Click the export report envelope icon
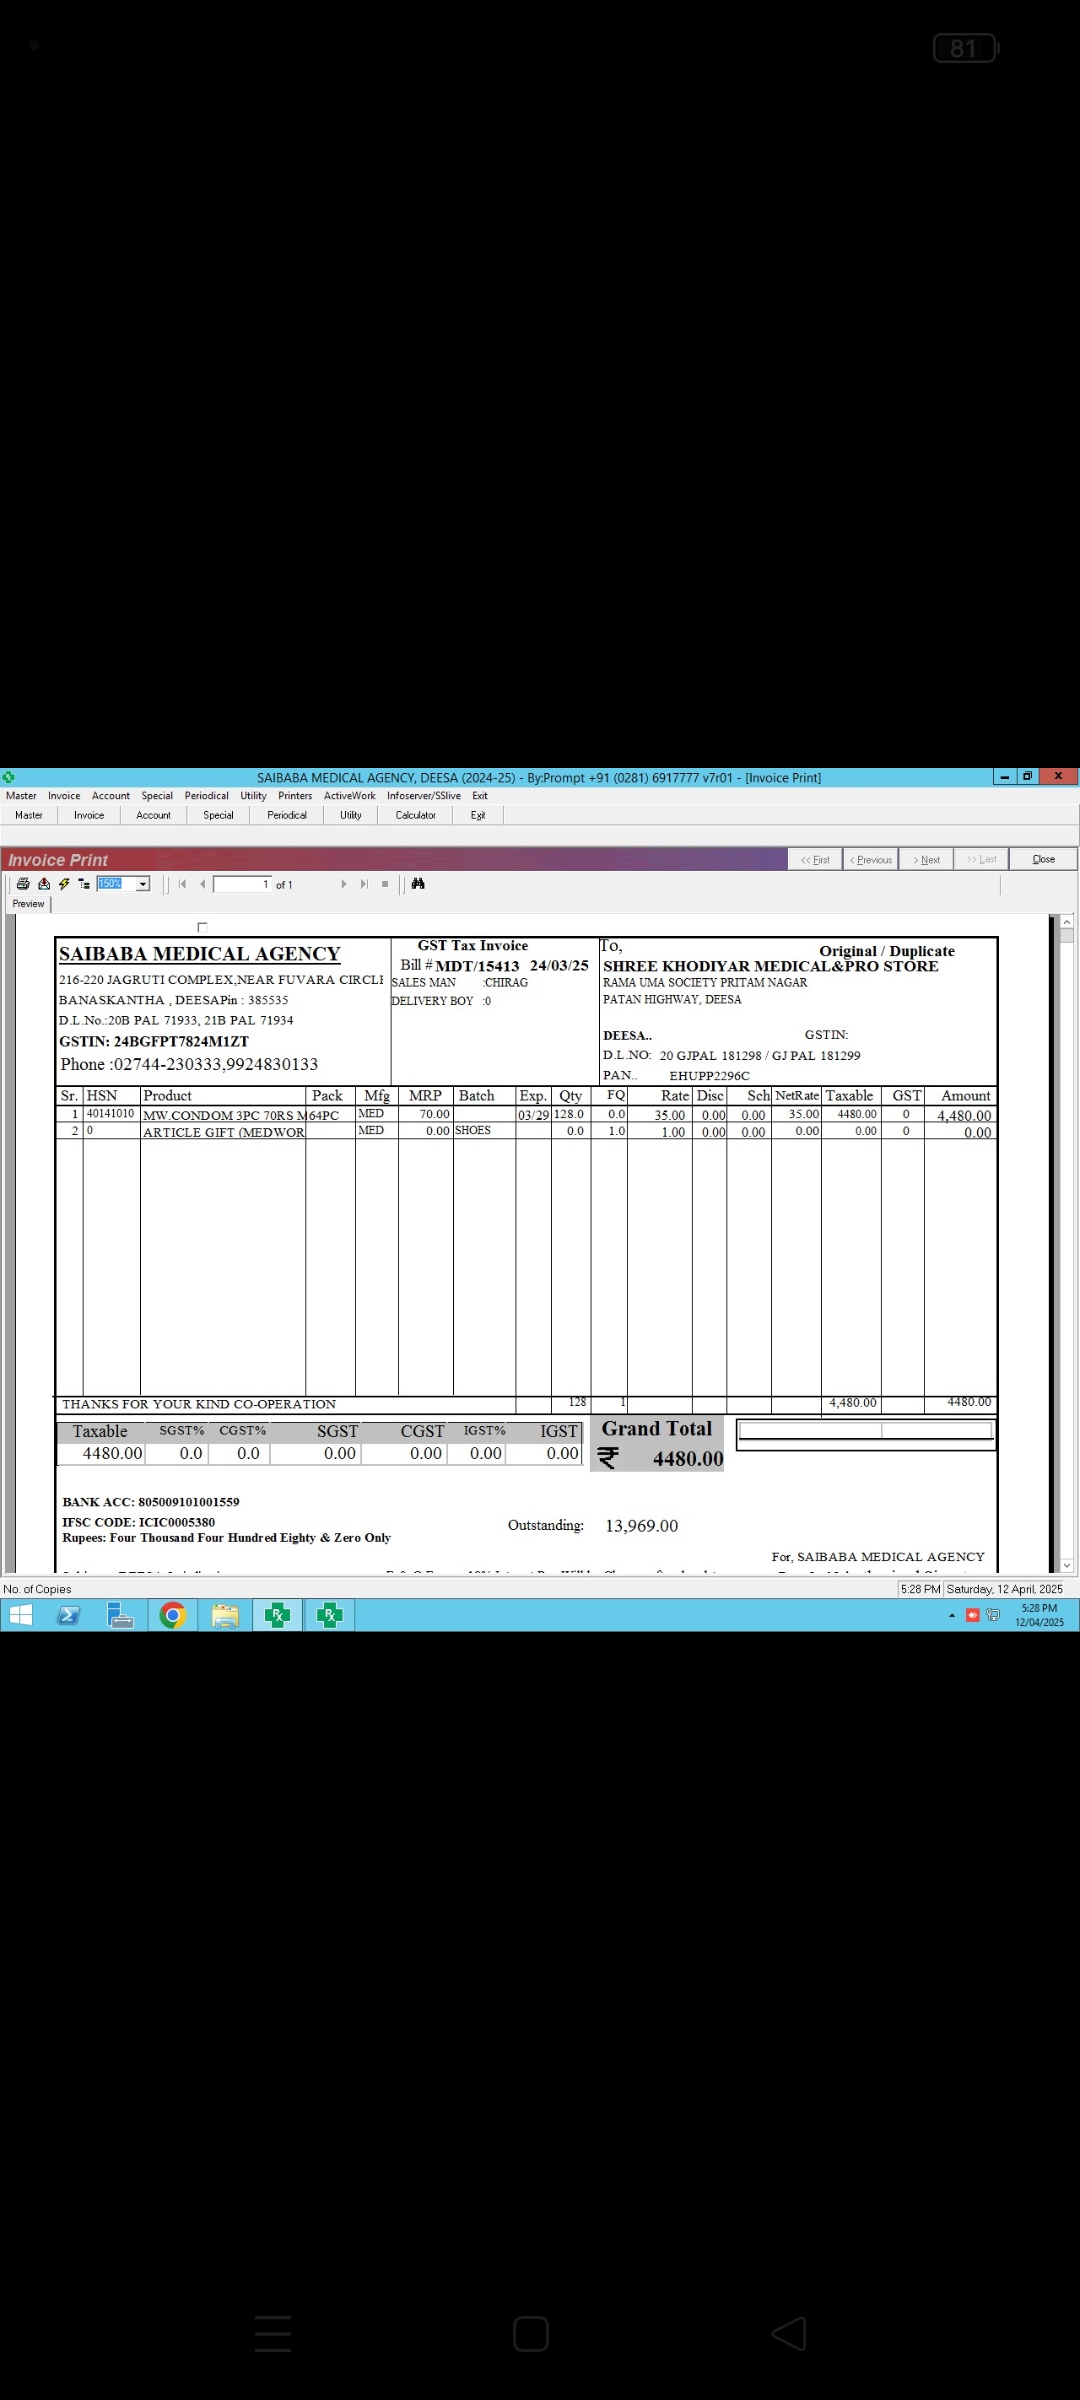 (x=44, y=884)
